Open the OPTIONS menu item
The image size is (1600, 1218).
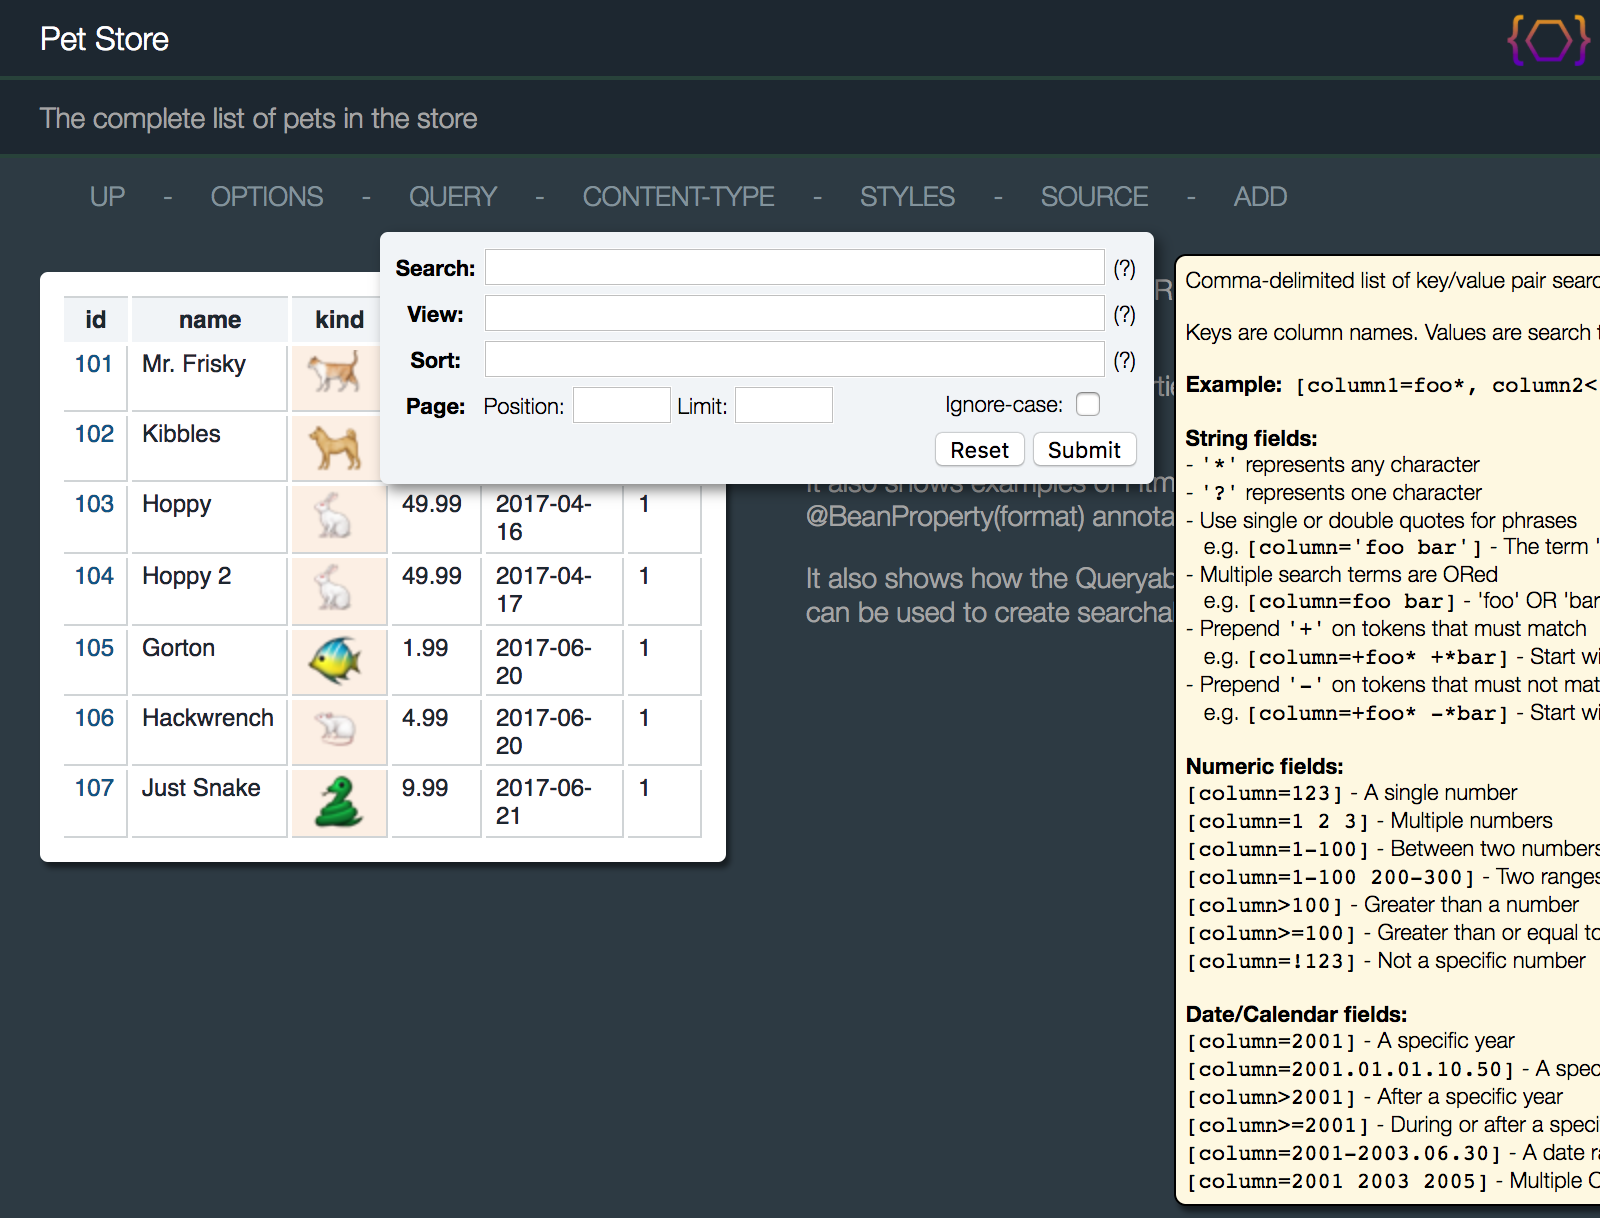coord(267,196)
